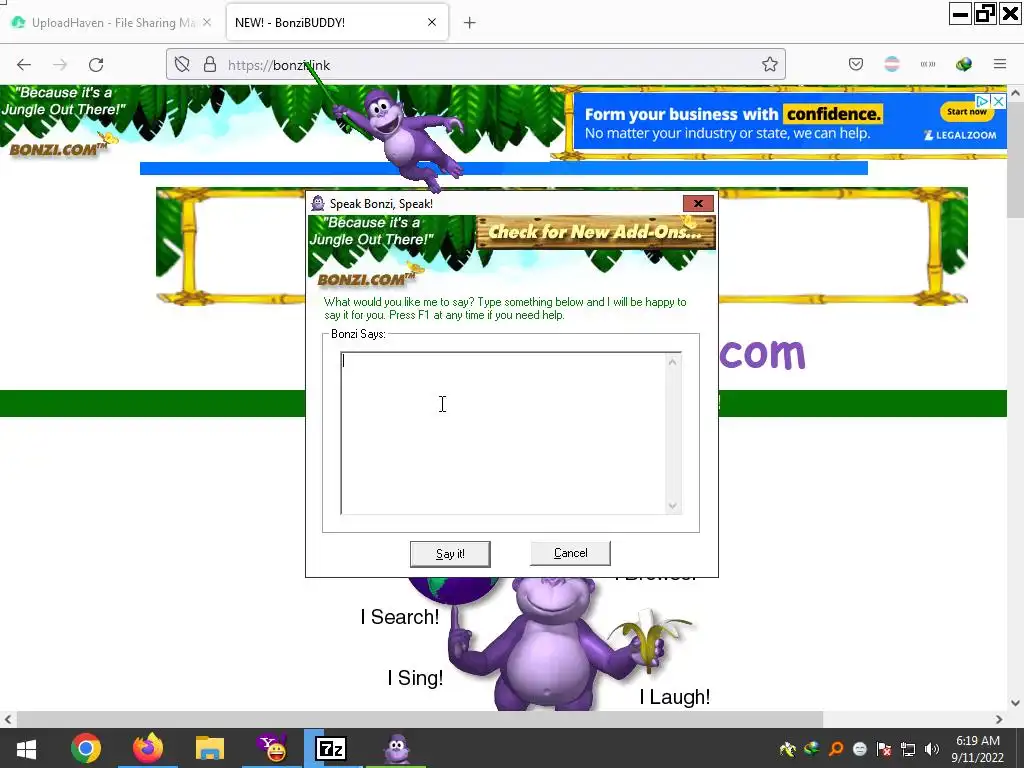This screenshot has height=768, width=1024.
Task: Open tracking protection shield icon
Action: click(182, 65)
